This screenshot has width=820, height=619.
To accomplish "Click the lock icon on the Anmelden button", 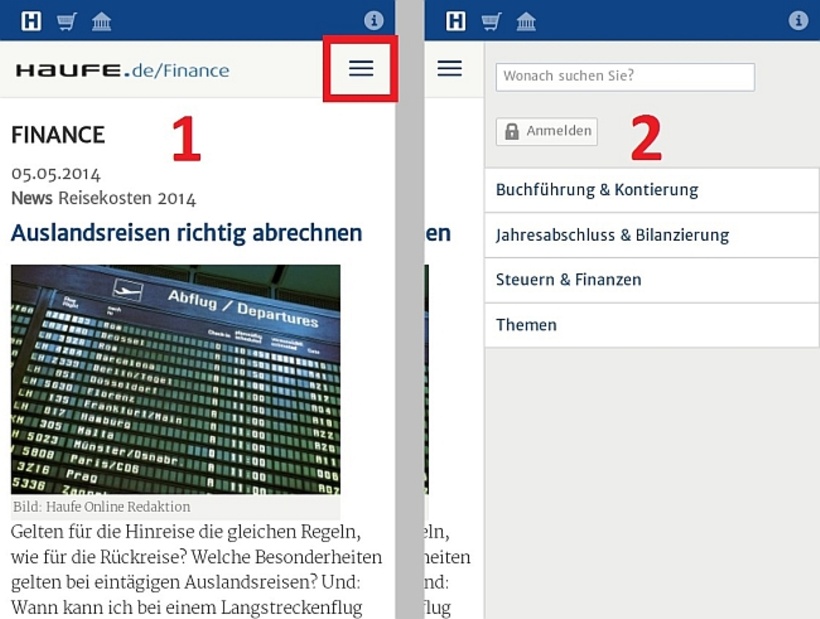I will (x=511, y=131).
